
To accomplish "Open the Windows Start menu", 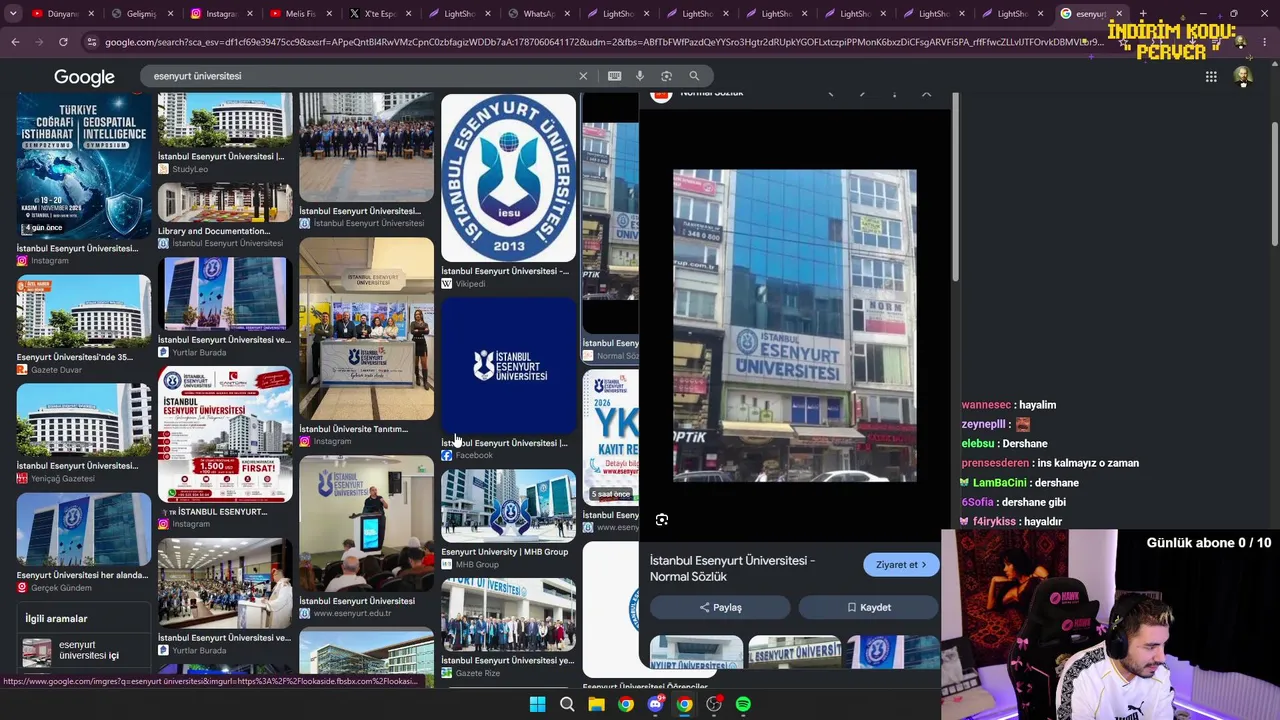I will [537, 704].
